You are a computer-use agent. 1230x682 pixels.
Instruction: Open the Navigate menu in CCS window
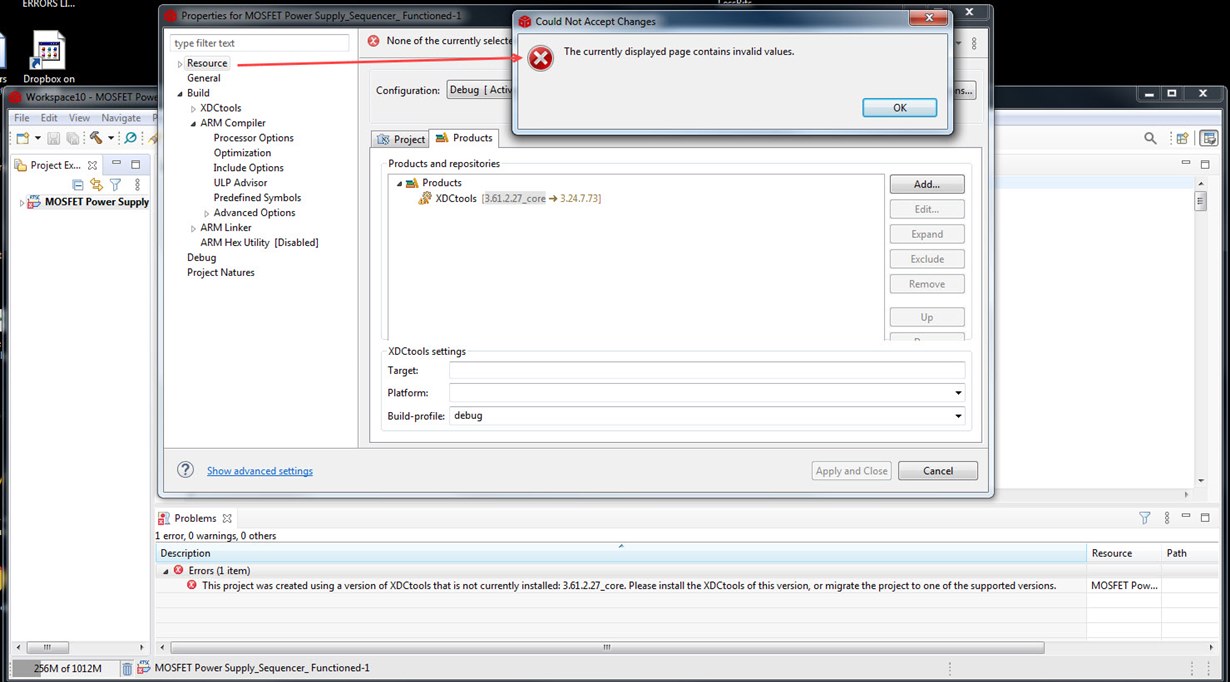click(x=121, y=118)
